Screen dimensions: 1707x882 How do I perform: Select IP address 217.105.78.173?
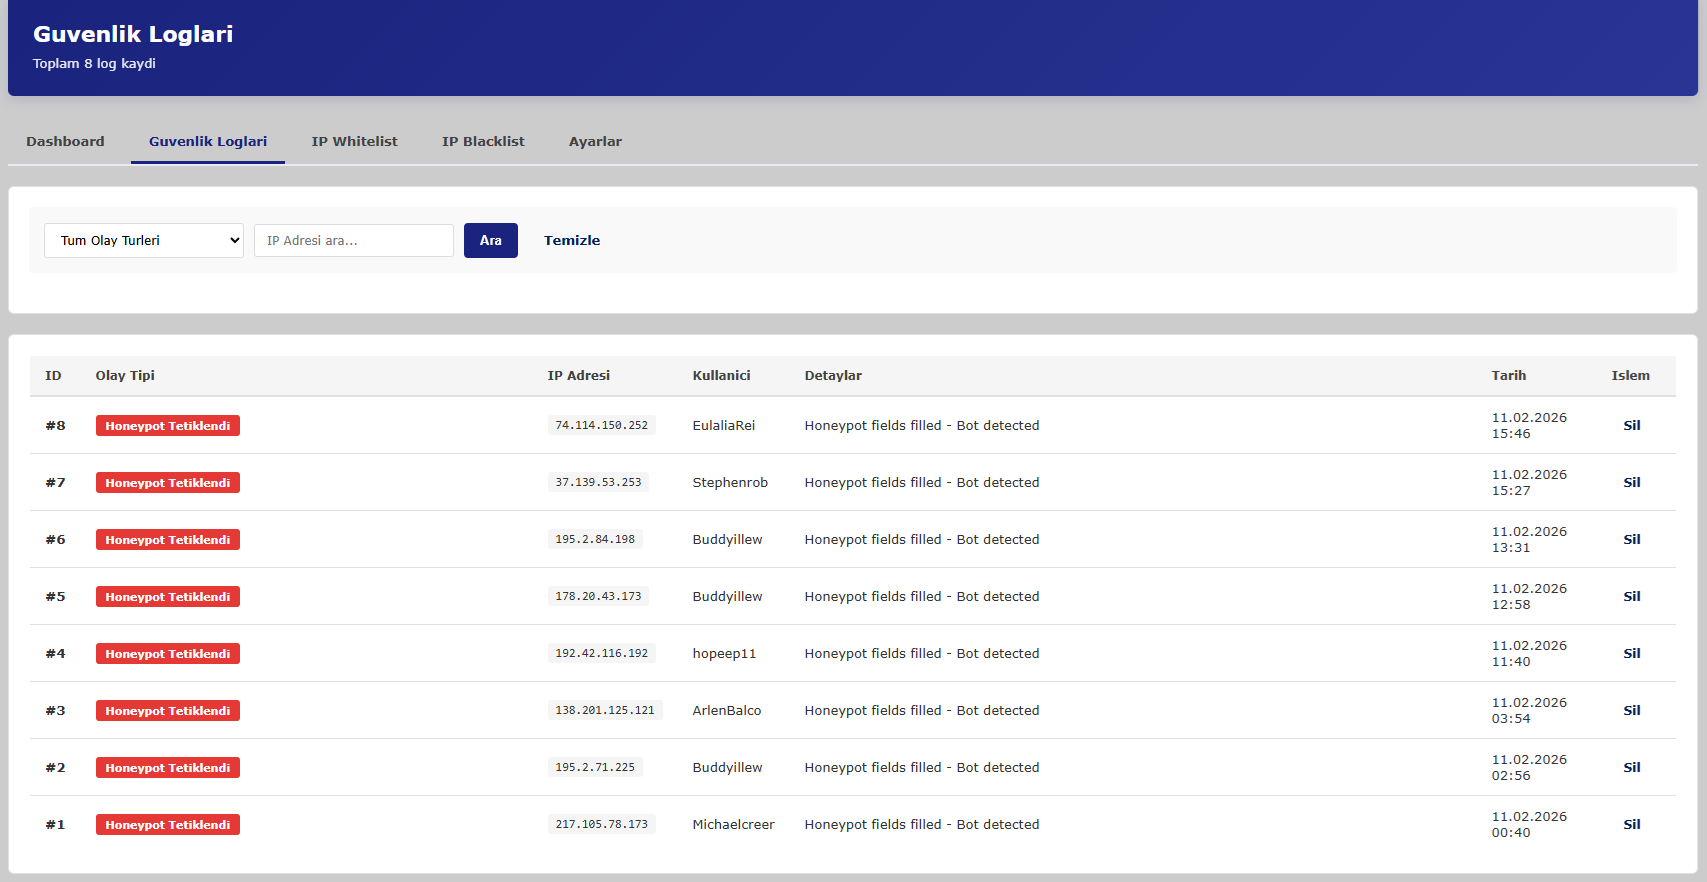(x=601, y=824)
